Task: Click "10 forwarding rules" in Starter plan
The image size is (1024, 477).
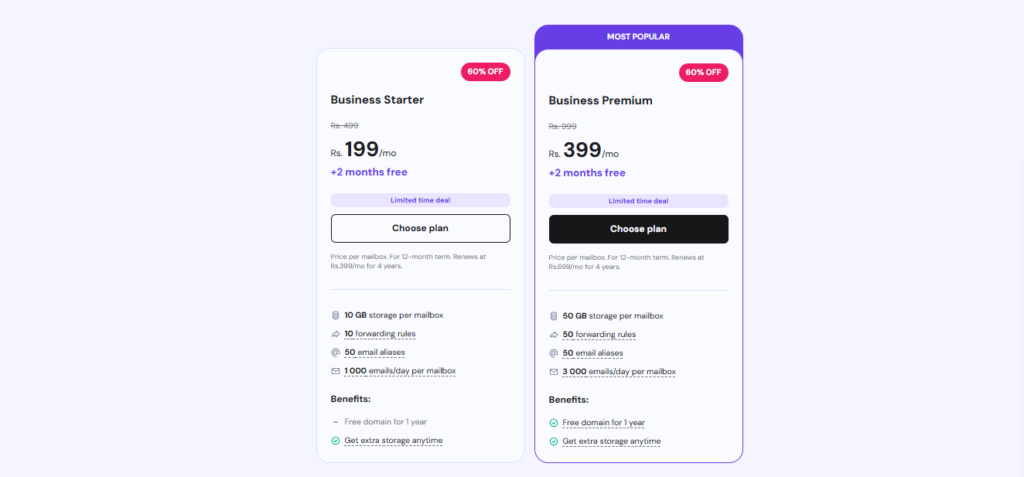Action: [380, 334]
